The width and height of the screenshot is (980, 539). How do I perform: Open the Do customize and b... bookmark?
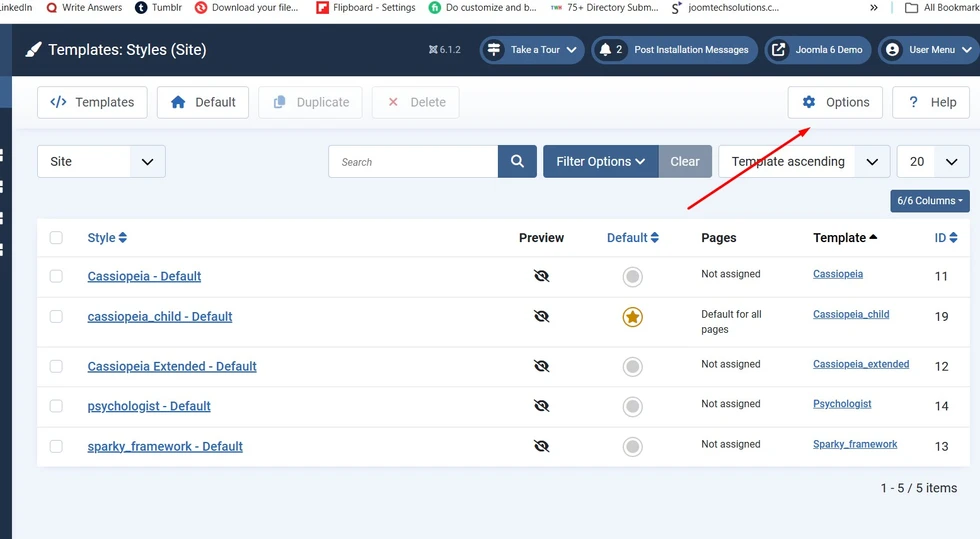482,8
